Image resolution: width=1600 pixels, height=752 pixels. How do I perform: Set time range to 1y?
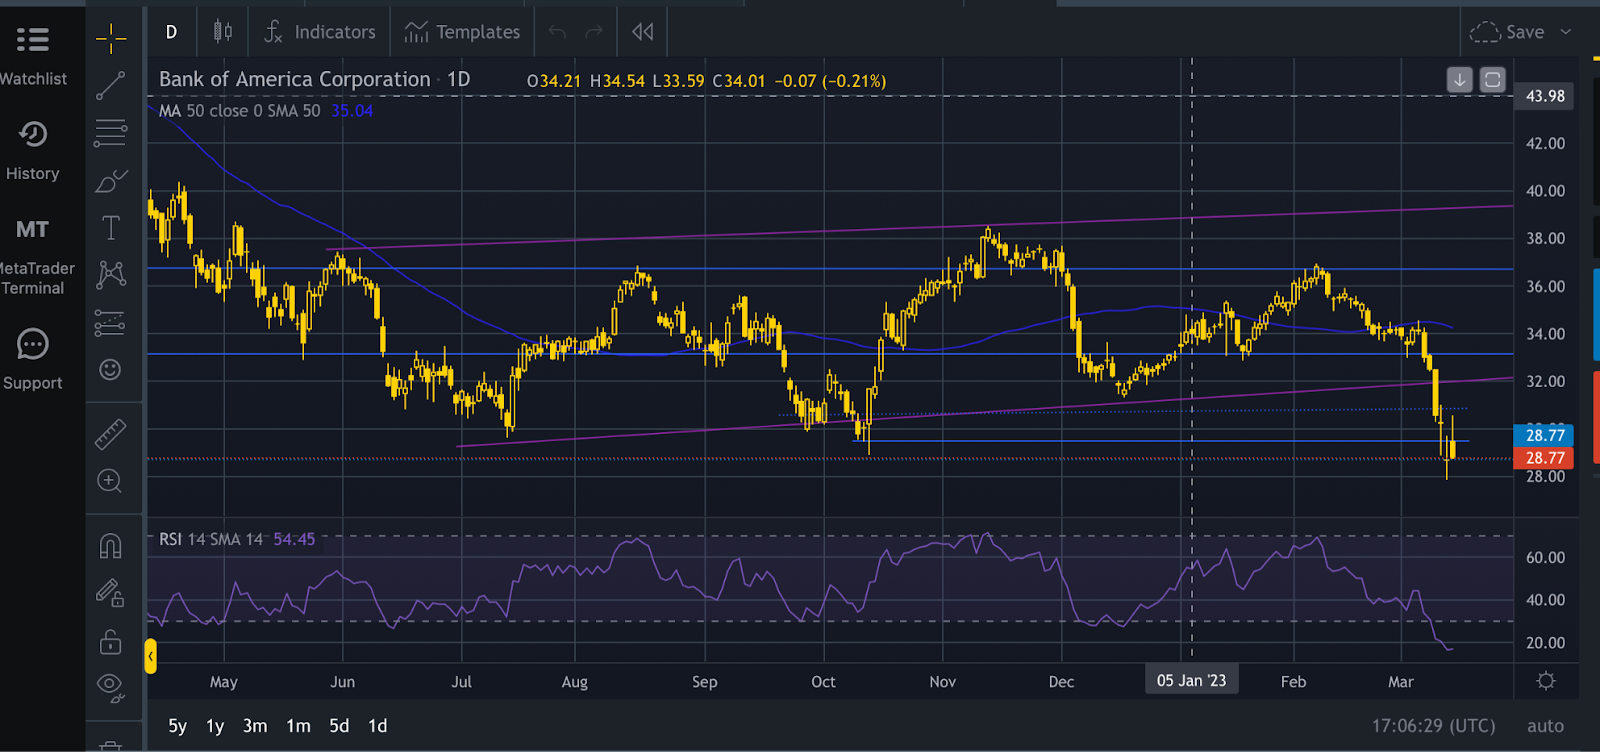click(215, 726)
